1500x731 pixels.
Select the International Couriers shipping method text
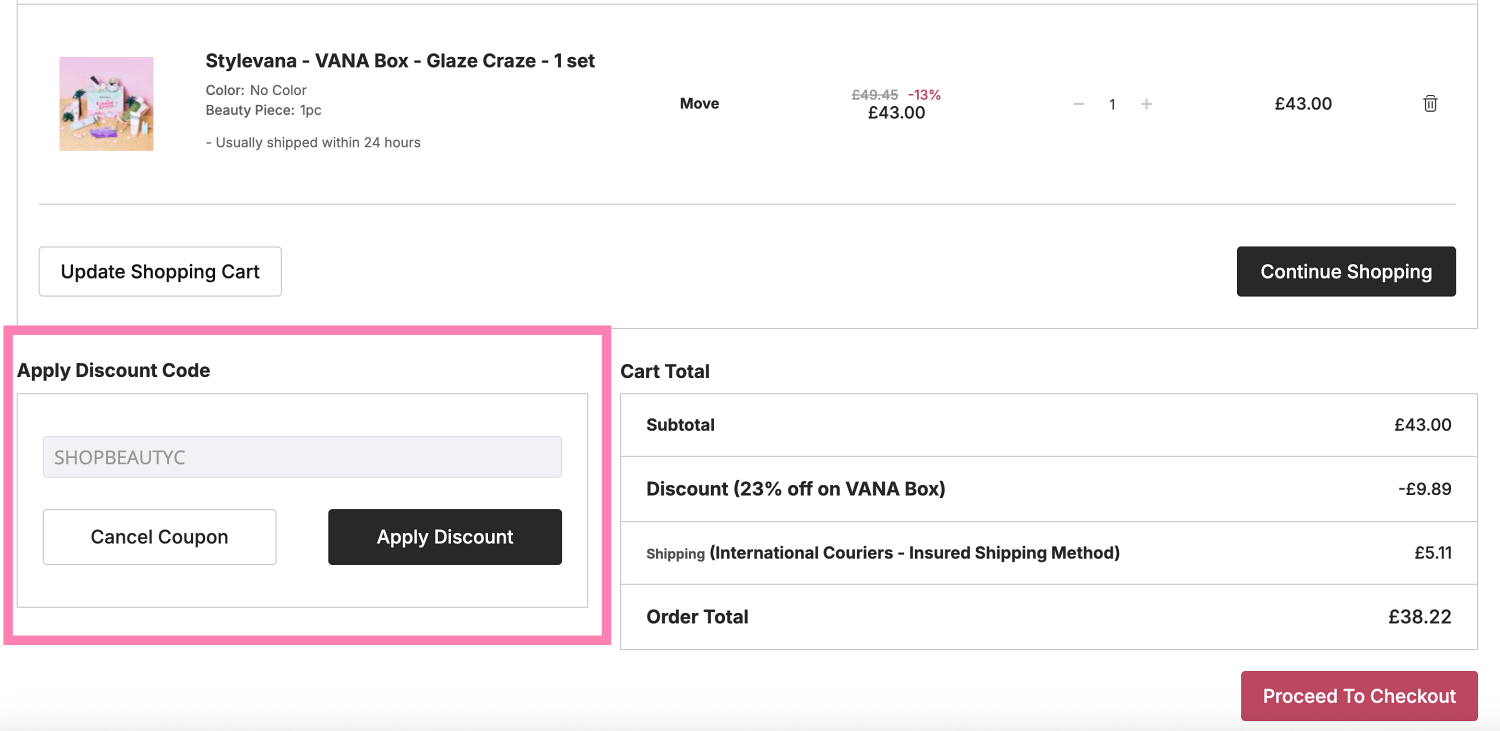click(x=914, y=553)
